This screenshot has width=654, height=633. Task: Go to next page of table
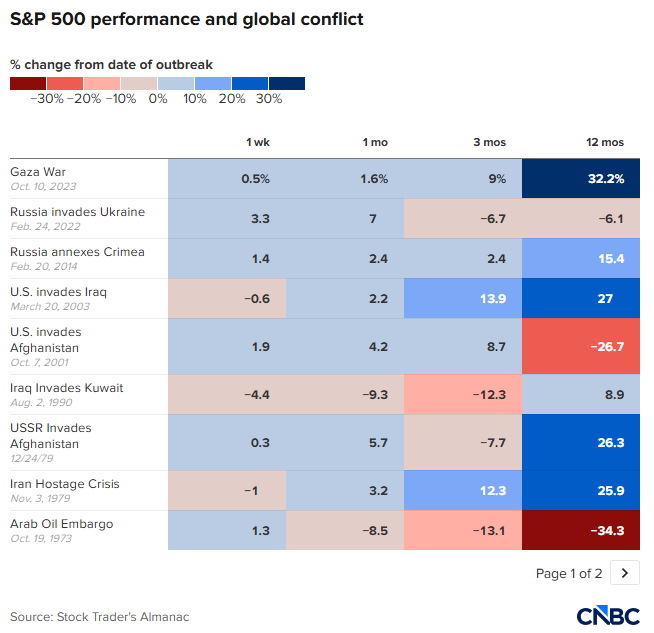click(626, 573)
